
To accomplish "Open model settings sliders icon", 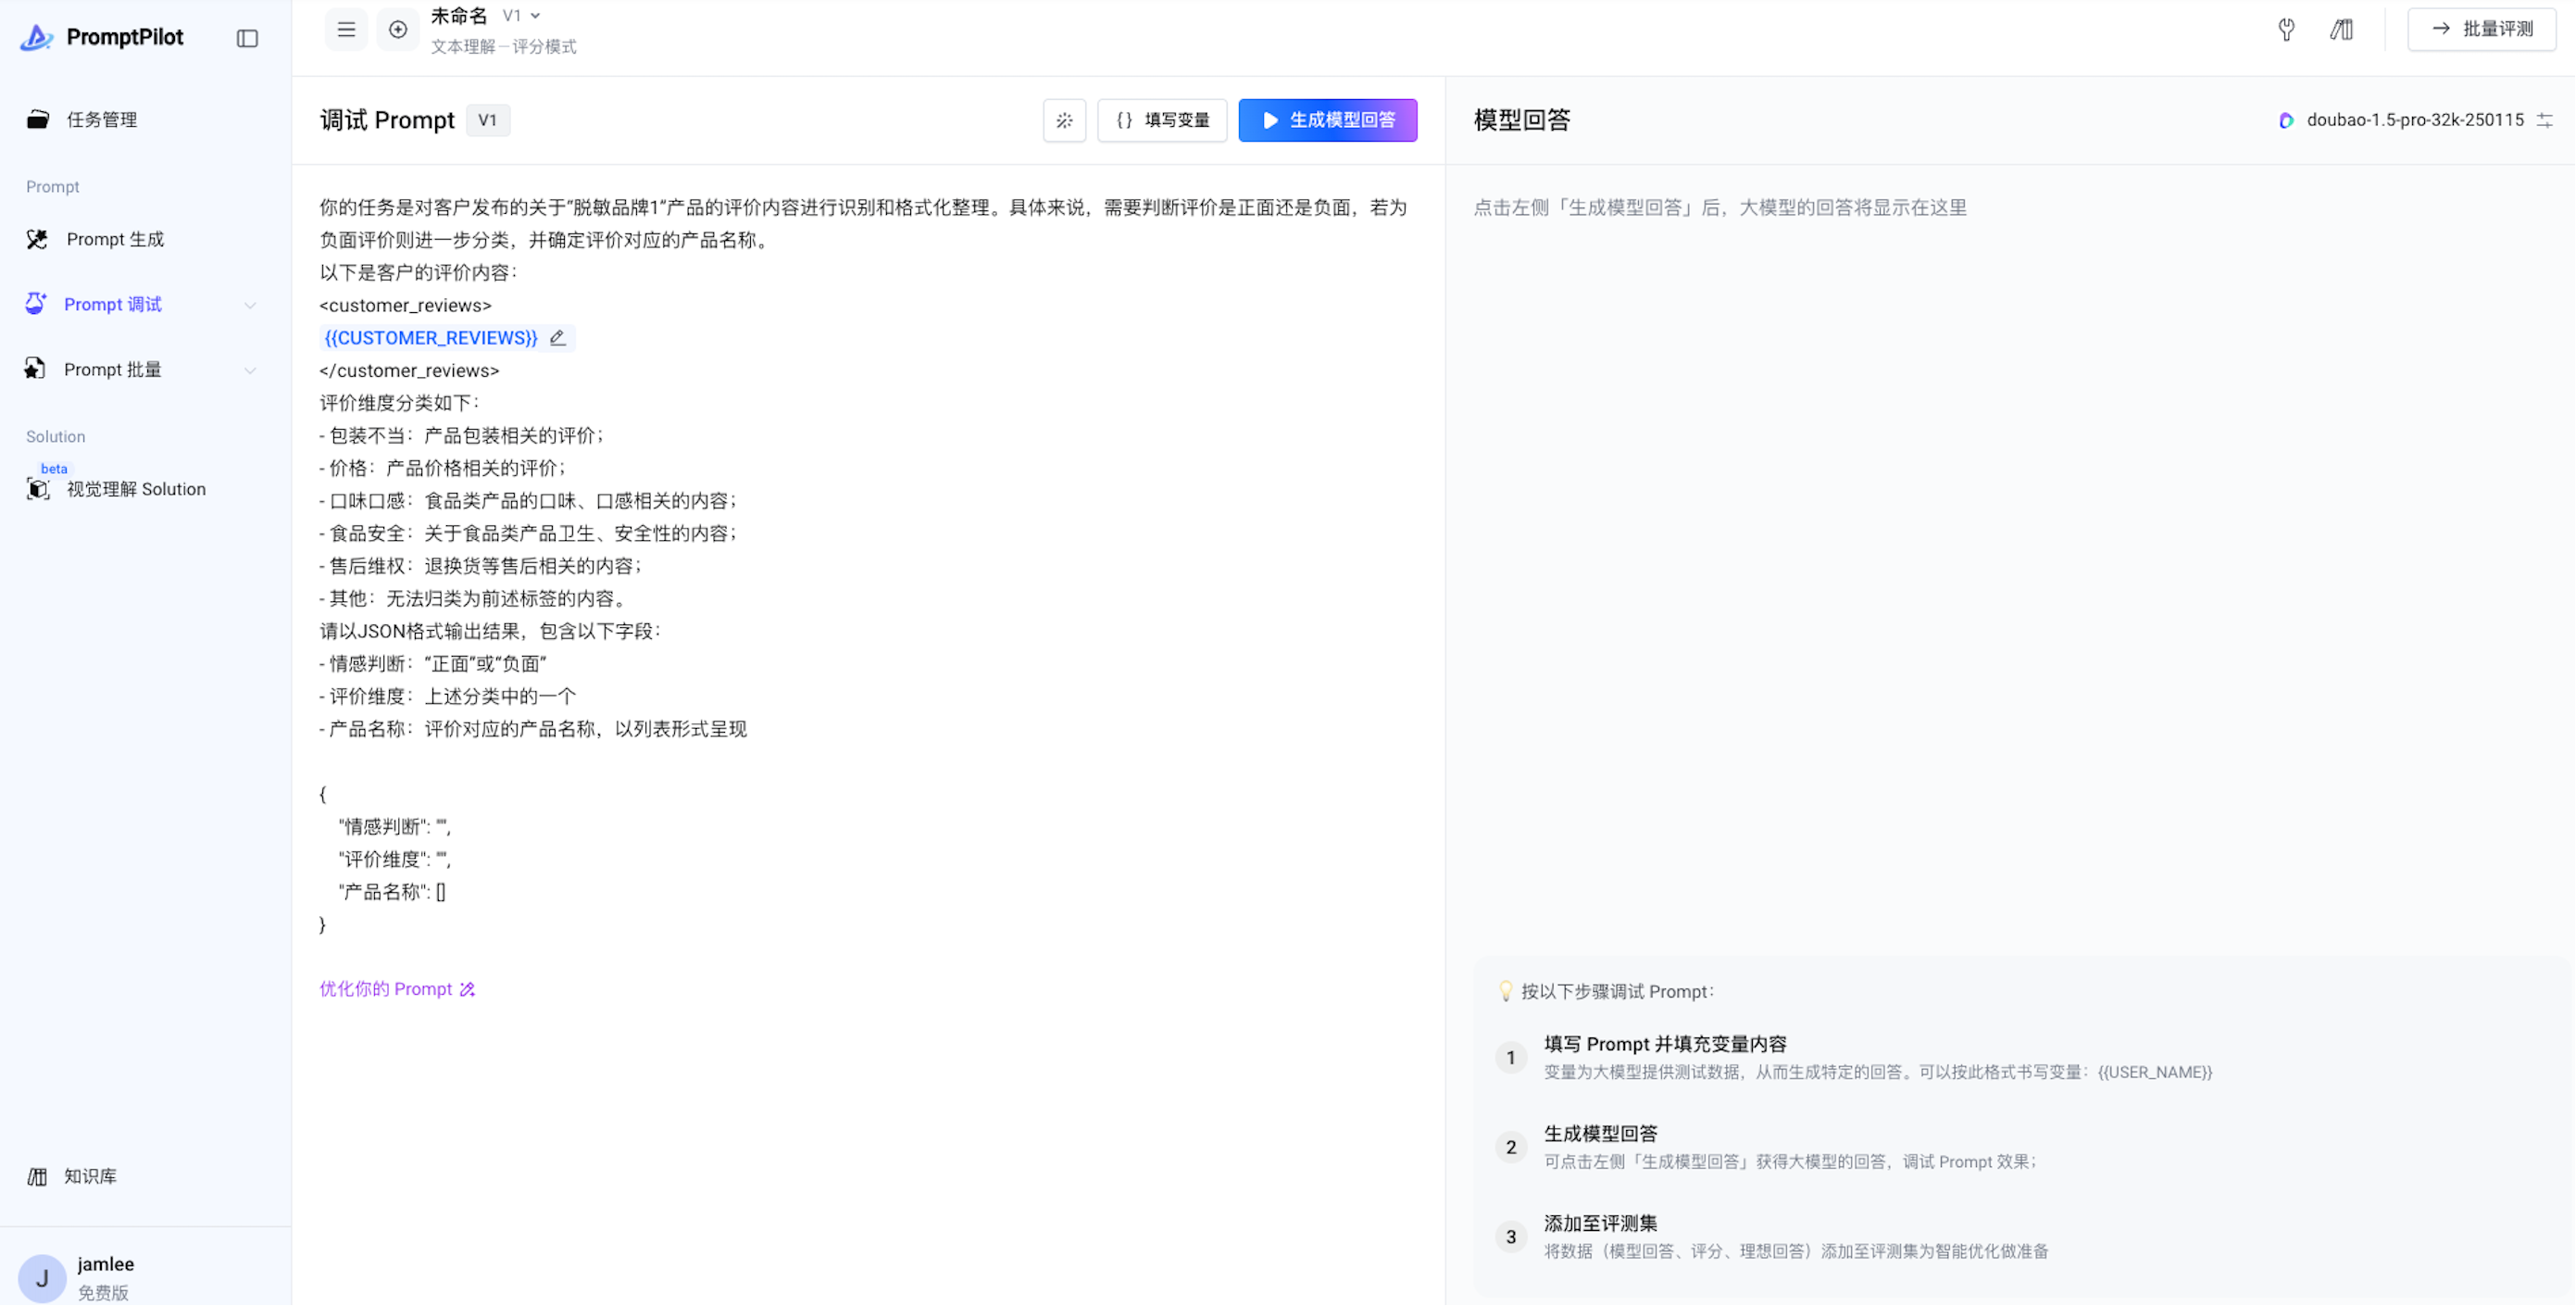I will (x=2545, y=120).
